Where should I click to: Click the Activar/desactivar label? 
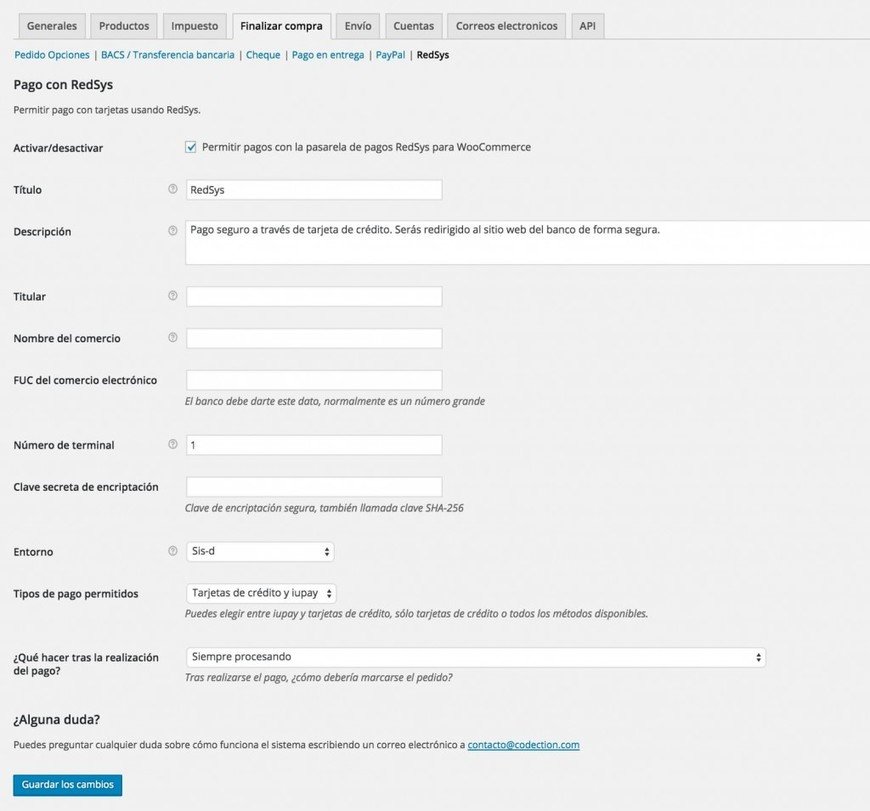pos(58,148)
